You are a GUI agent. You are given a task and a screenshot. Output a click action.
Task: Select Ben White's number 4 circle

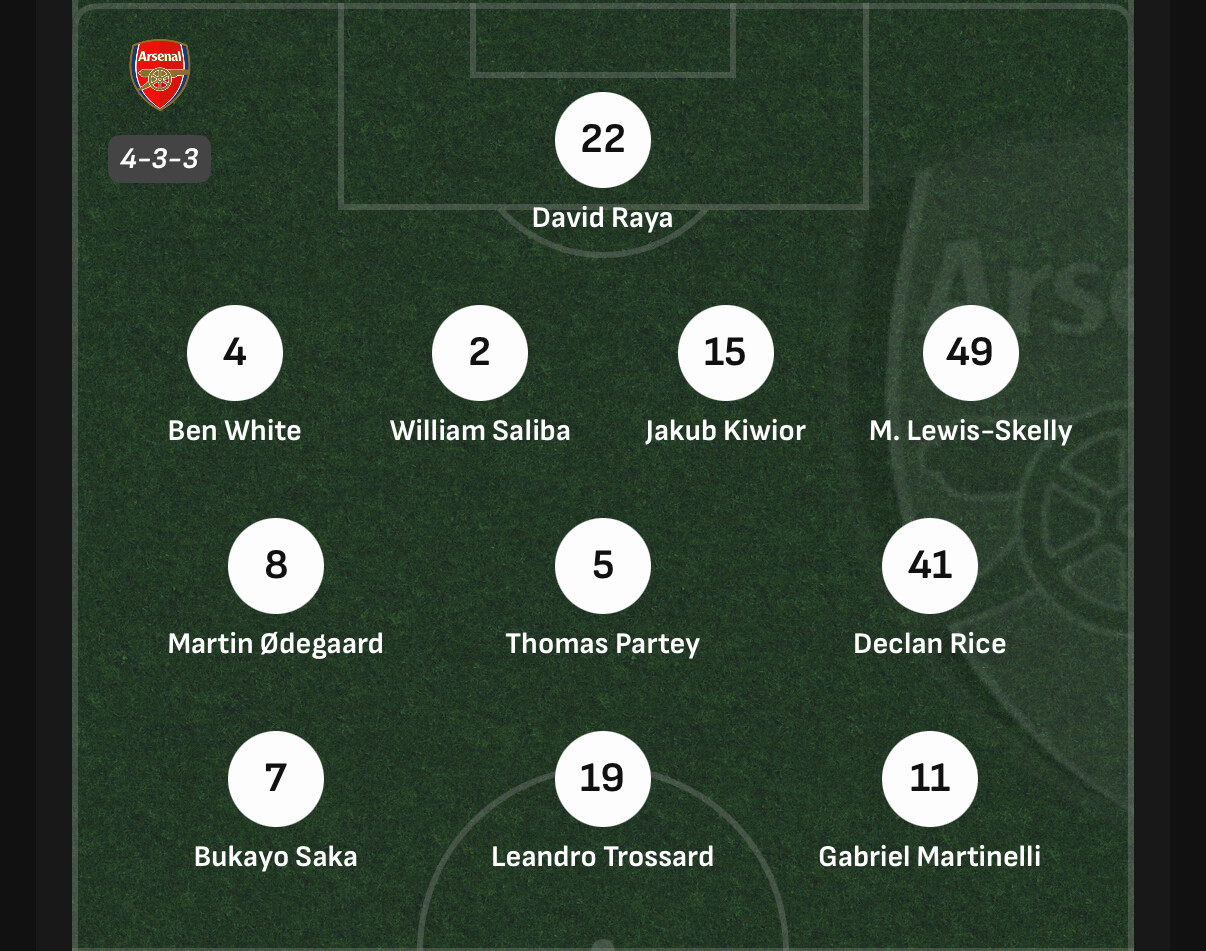coord(235,353)
